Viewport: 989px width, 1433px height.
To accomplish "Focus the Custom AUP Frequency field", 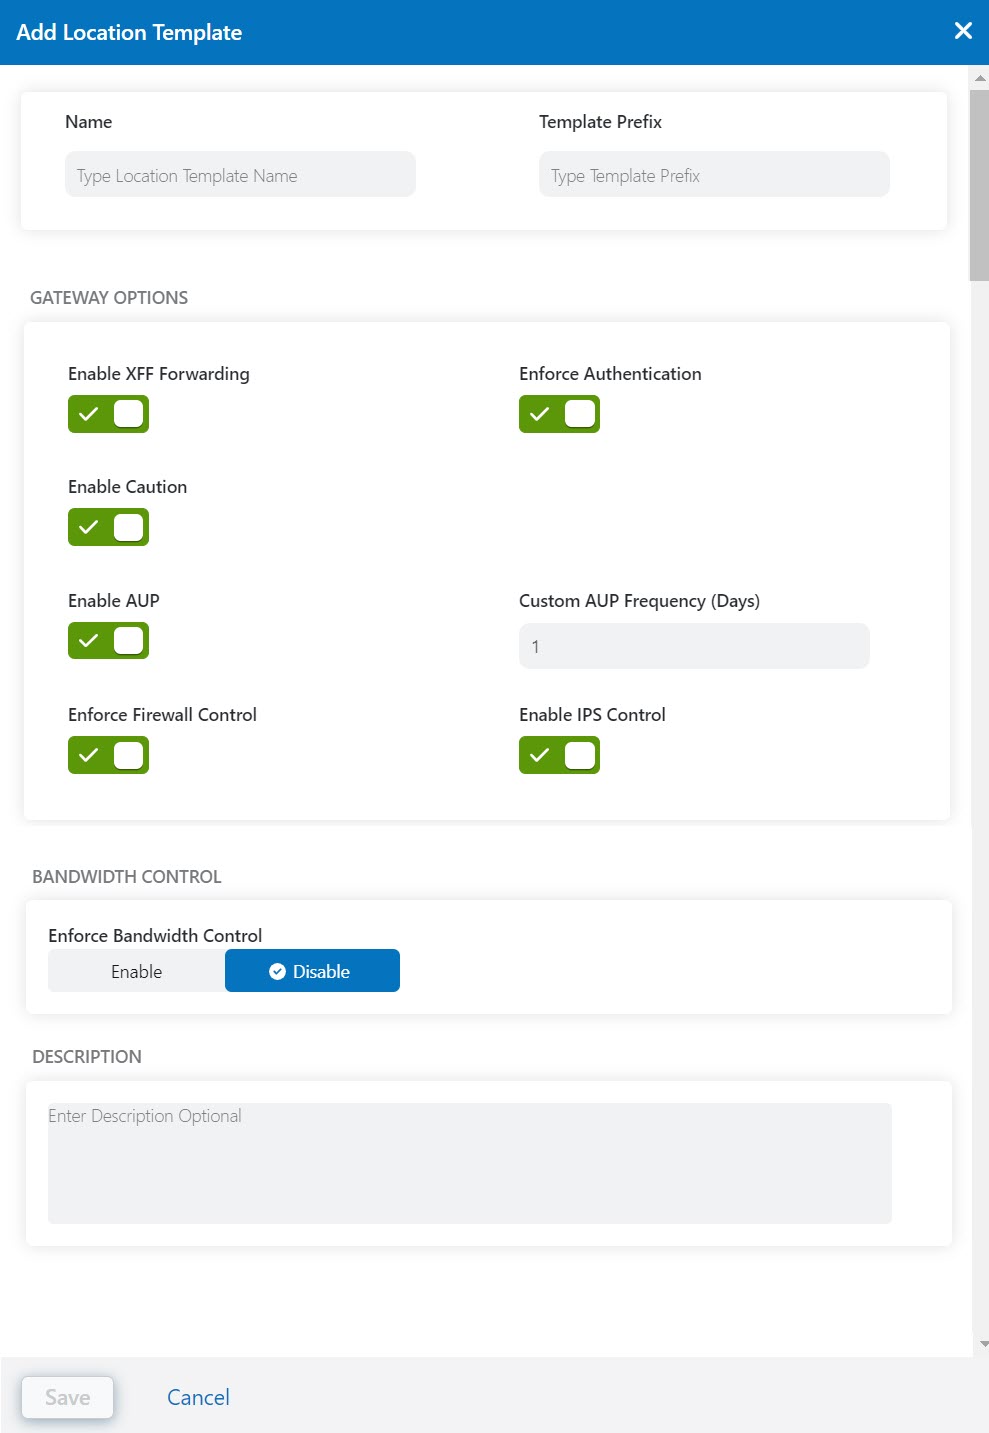I will pos(693,645).
